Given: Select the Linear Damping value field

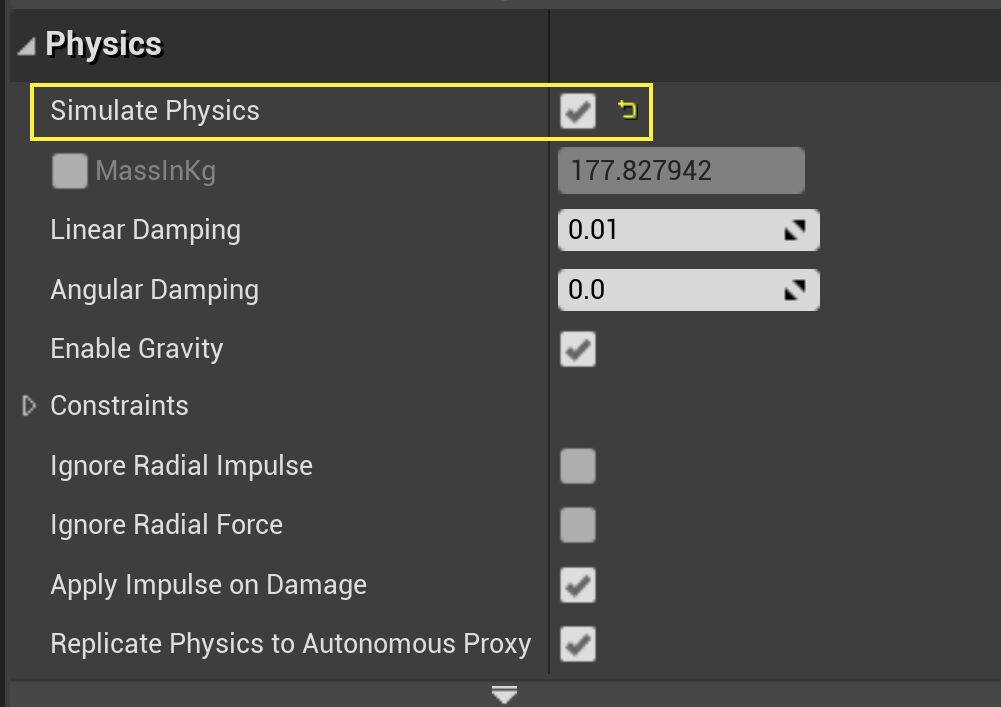Looking at the screenshot, I should click(x=670, y=229).
